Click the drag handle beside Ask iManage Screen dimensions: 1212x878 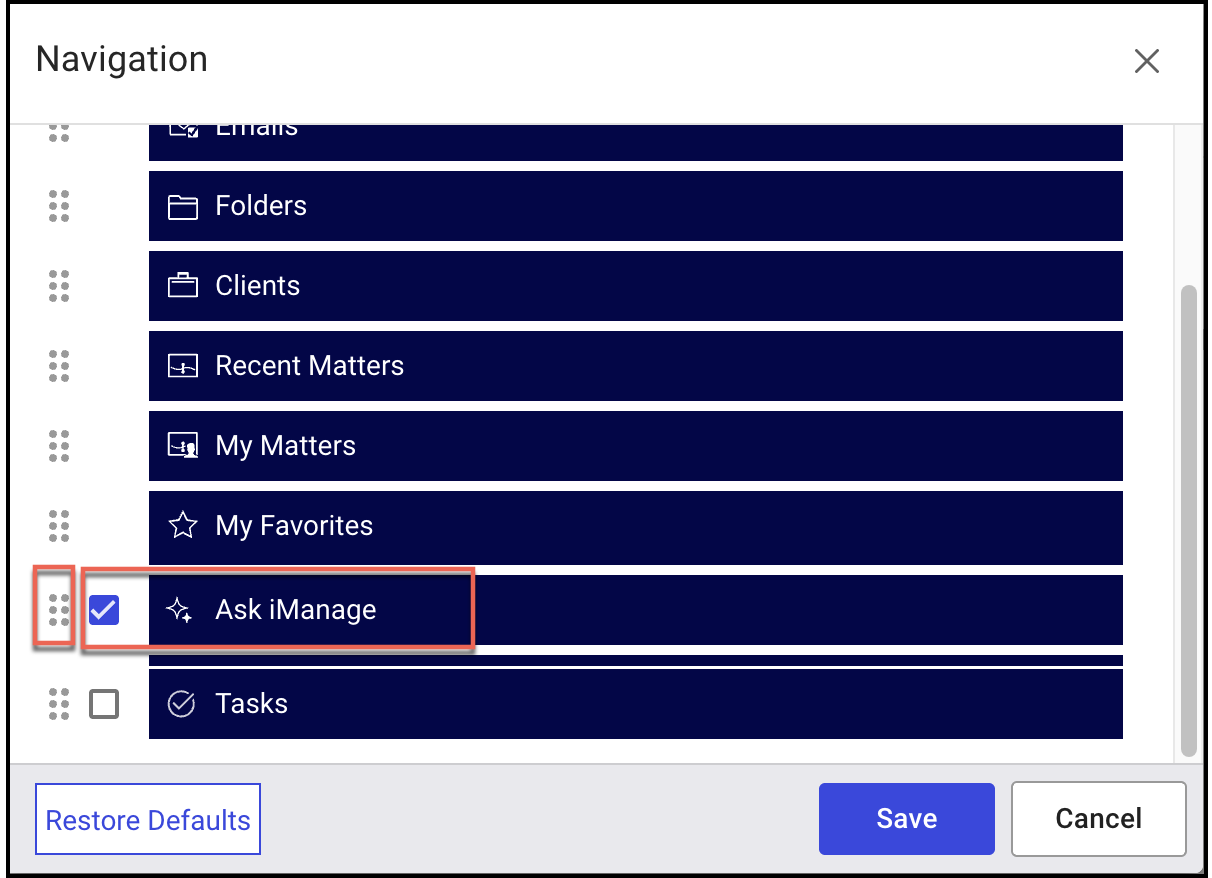[x=58, y=609]
